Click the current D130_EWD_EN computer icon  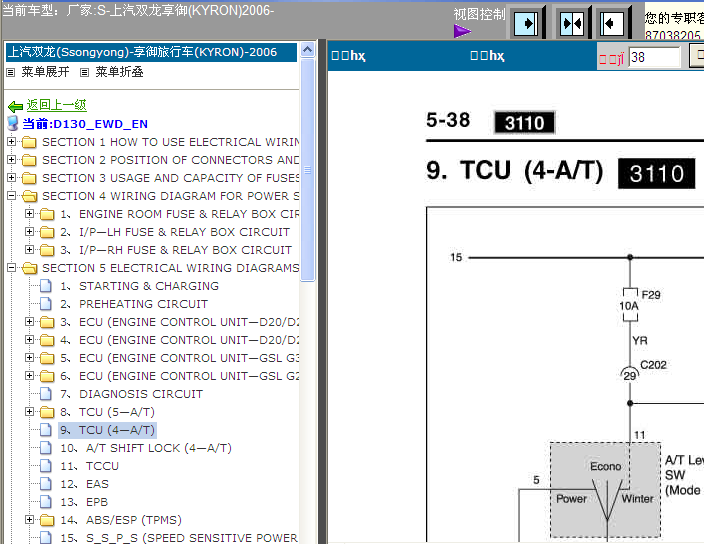click(13, 123)
